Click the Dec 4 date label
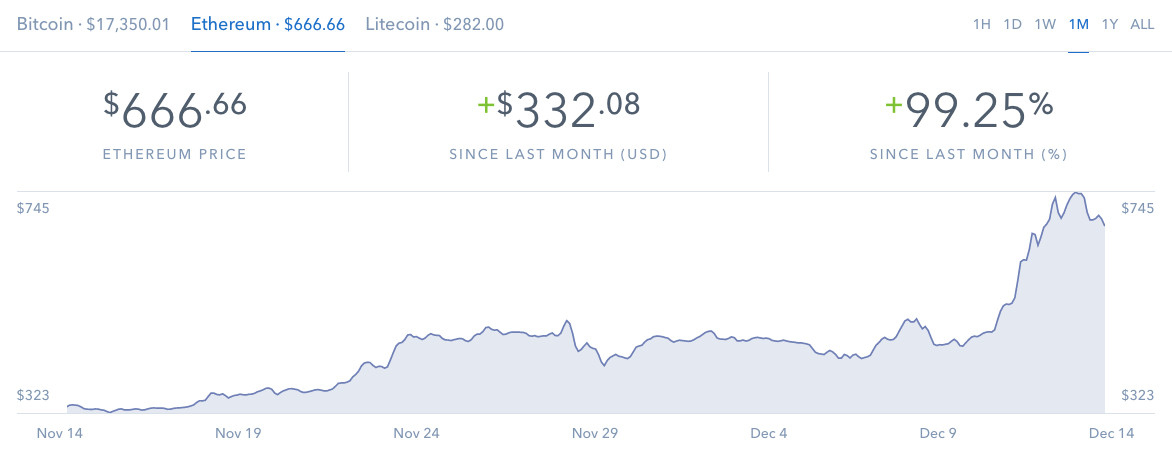This screenshot has width=1172, height=454. [x=769, y=434]
